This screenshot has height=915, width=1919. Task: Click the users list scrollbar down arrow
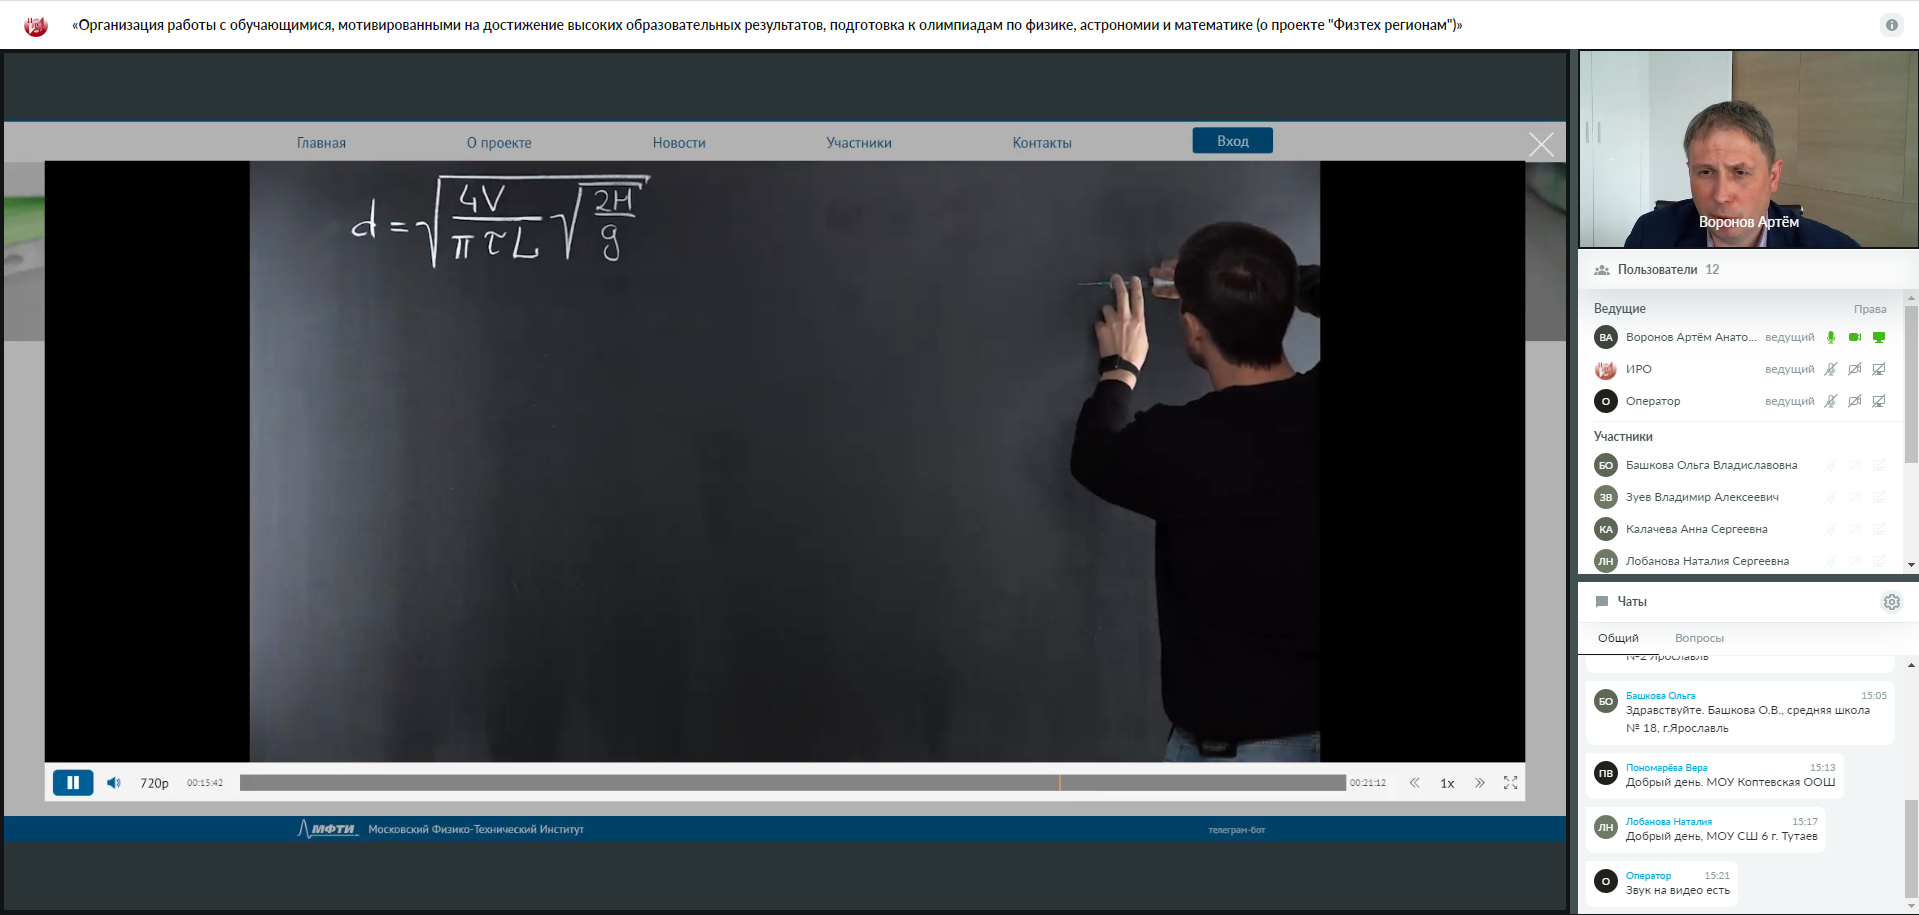(1911, 565)
